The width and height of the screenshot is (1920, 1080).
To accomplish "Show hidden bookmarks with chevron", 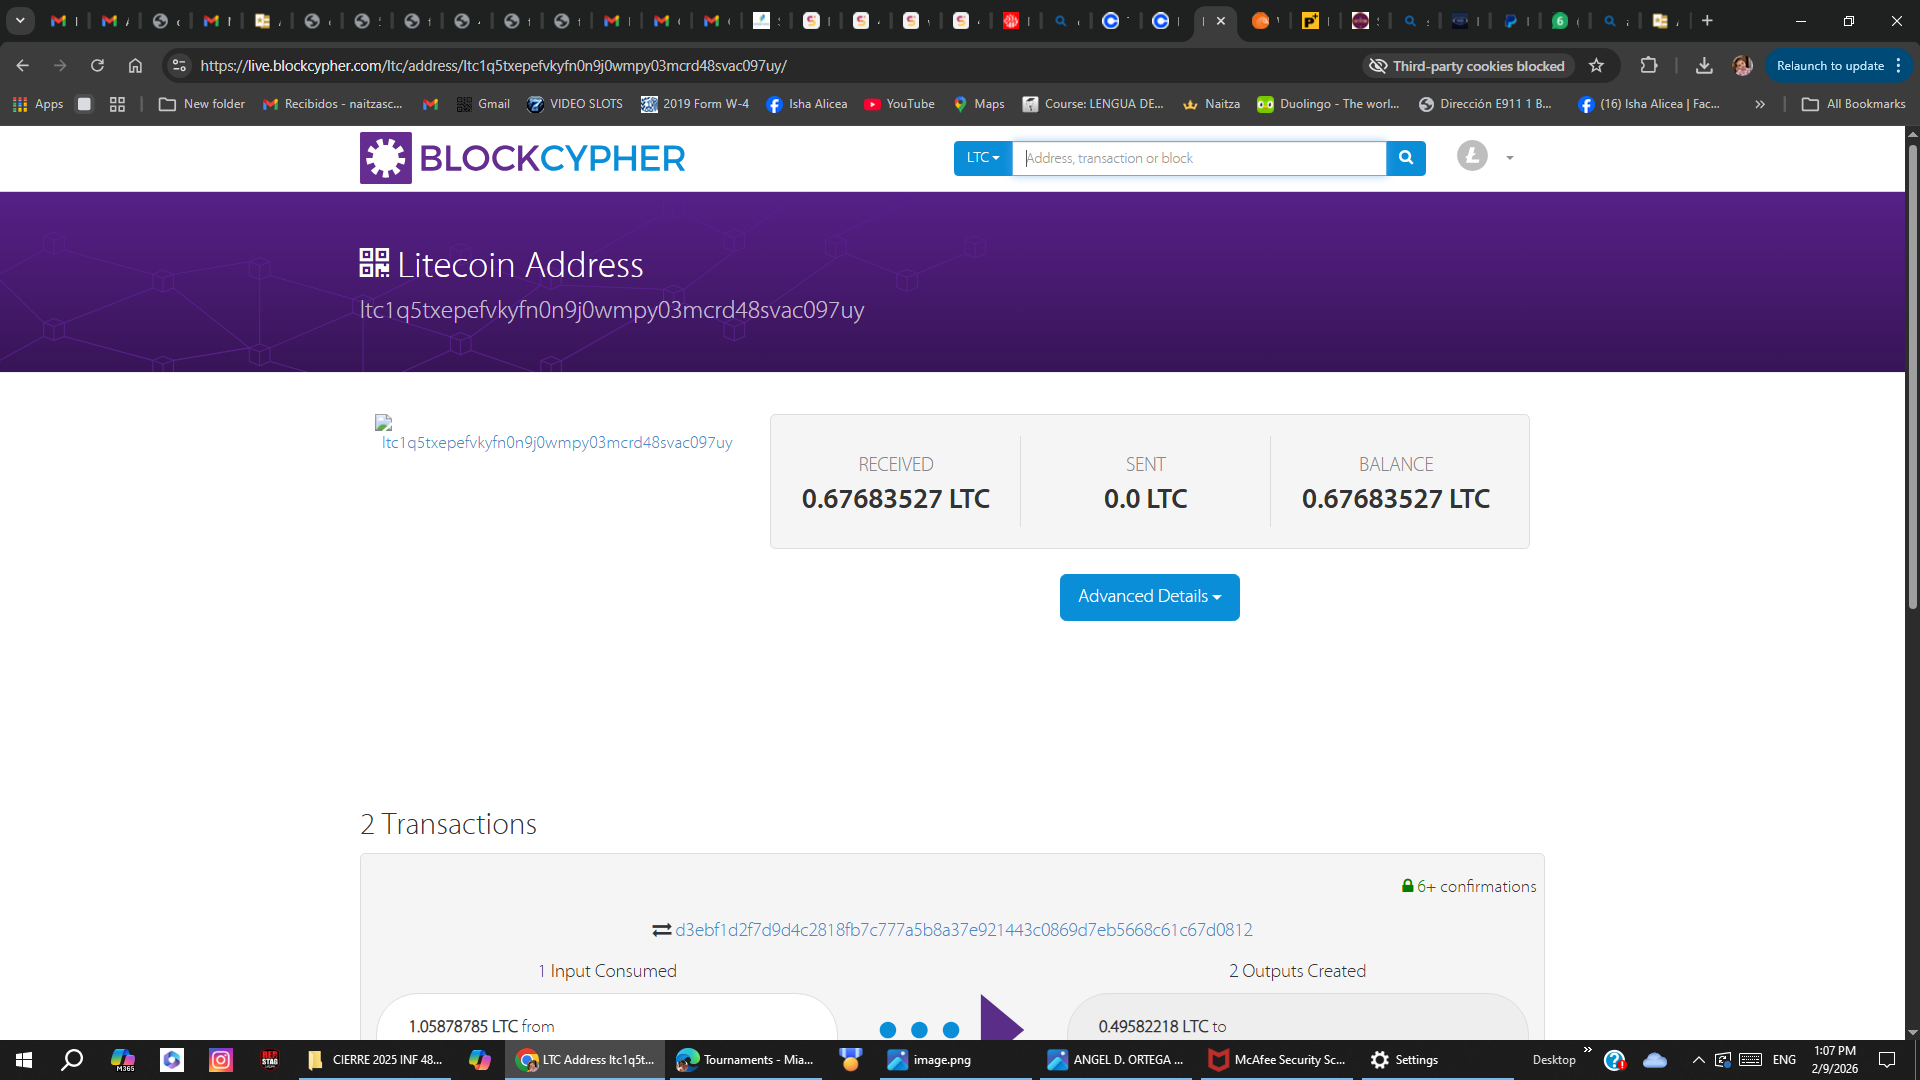I will pos(1759,104).
